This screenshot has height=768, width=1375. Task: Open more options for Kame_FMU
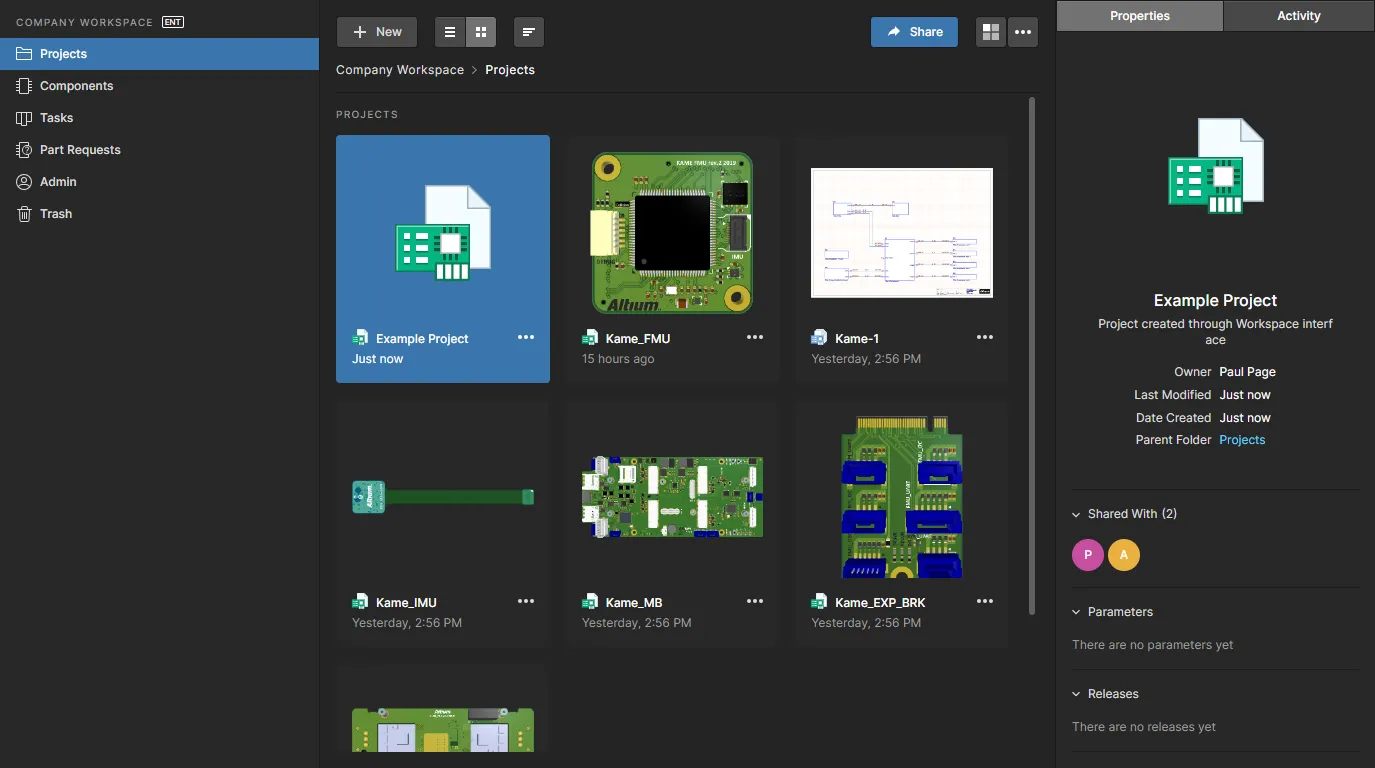pyautogui.click(x=755, y=337)
